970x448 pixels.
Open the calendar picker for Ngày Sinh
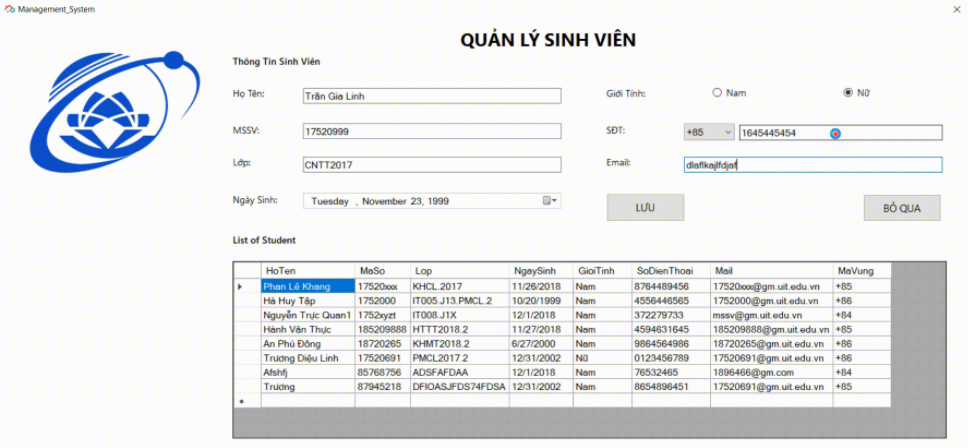(x=550, y=201)
